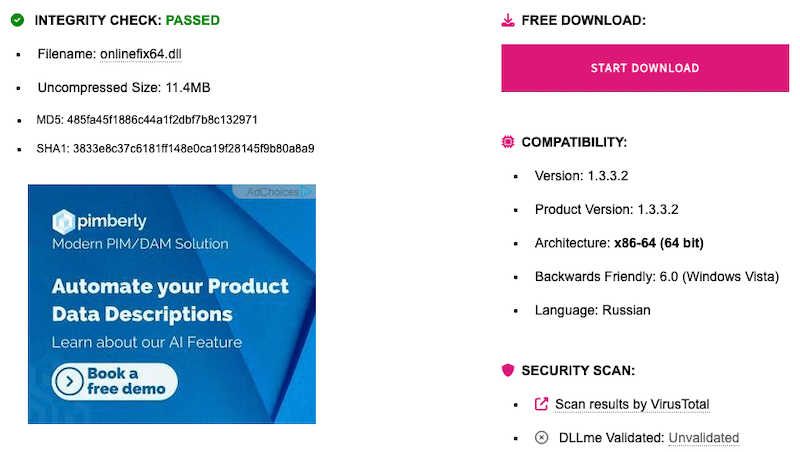Select the MD5 hash value
Image resolution: width=800 pixels, height=452 pixels.
[x=162, y=120]
